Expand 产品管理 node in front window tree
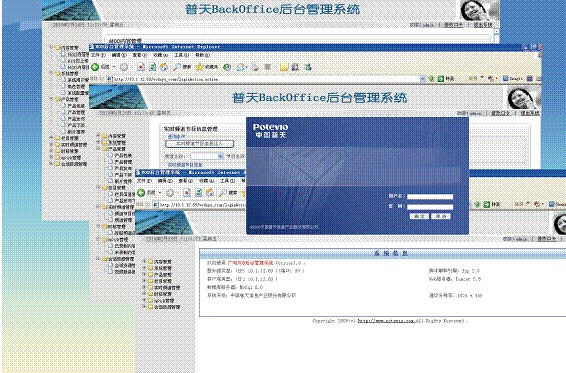 click(144, 274)
